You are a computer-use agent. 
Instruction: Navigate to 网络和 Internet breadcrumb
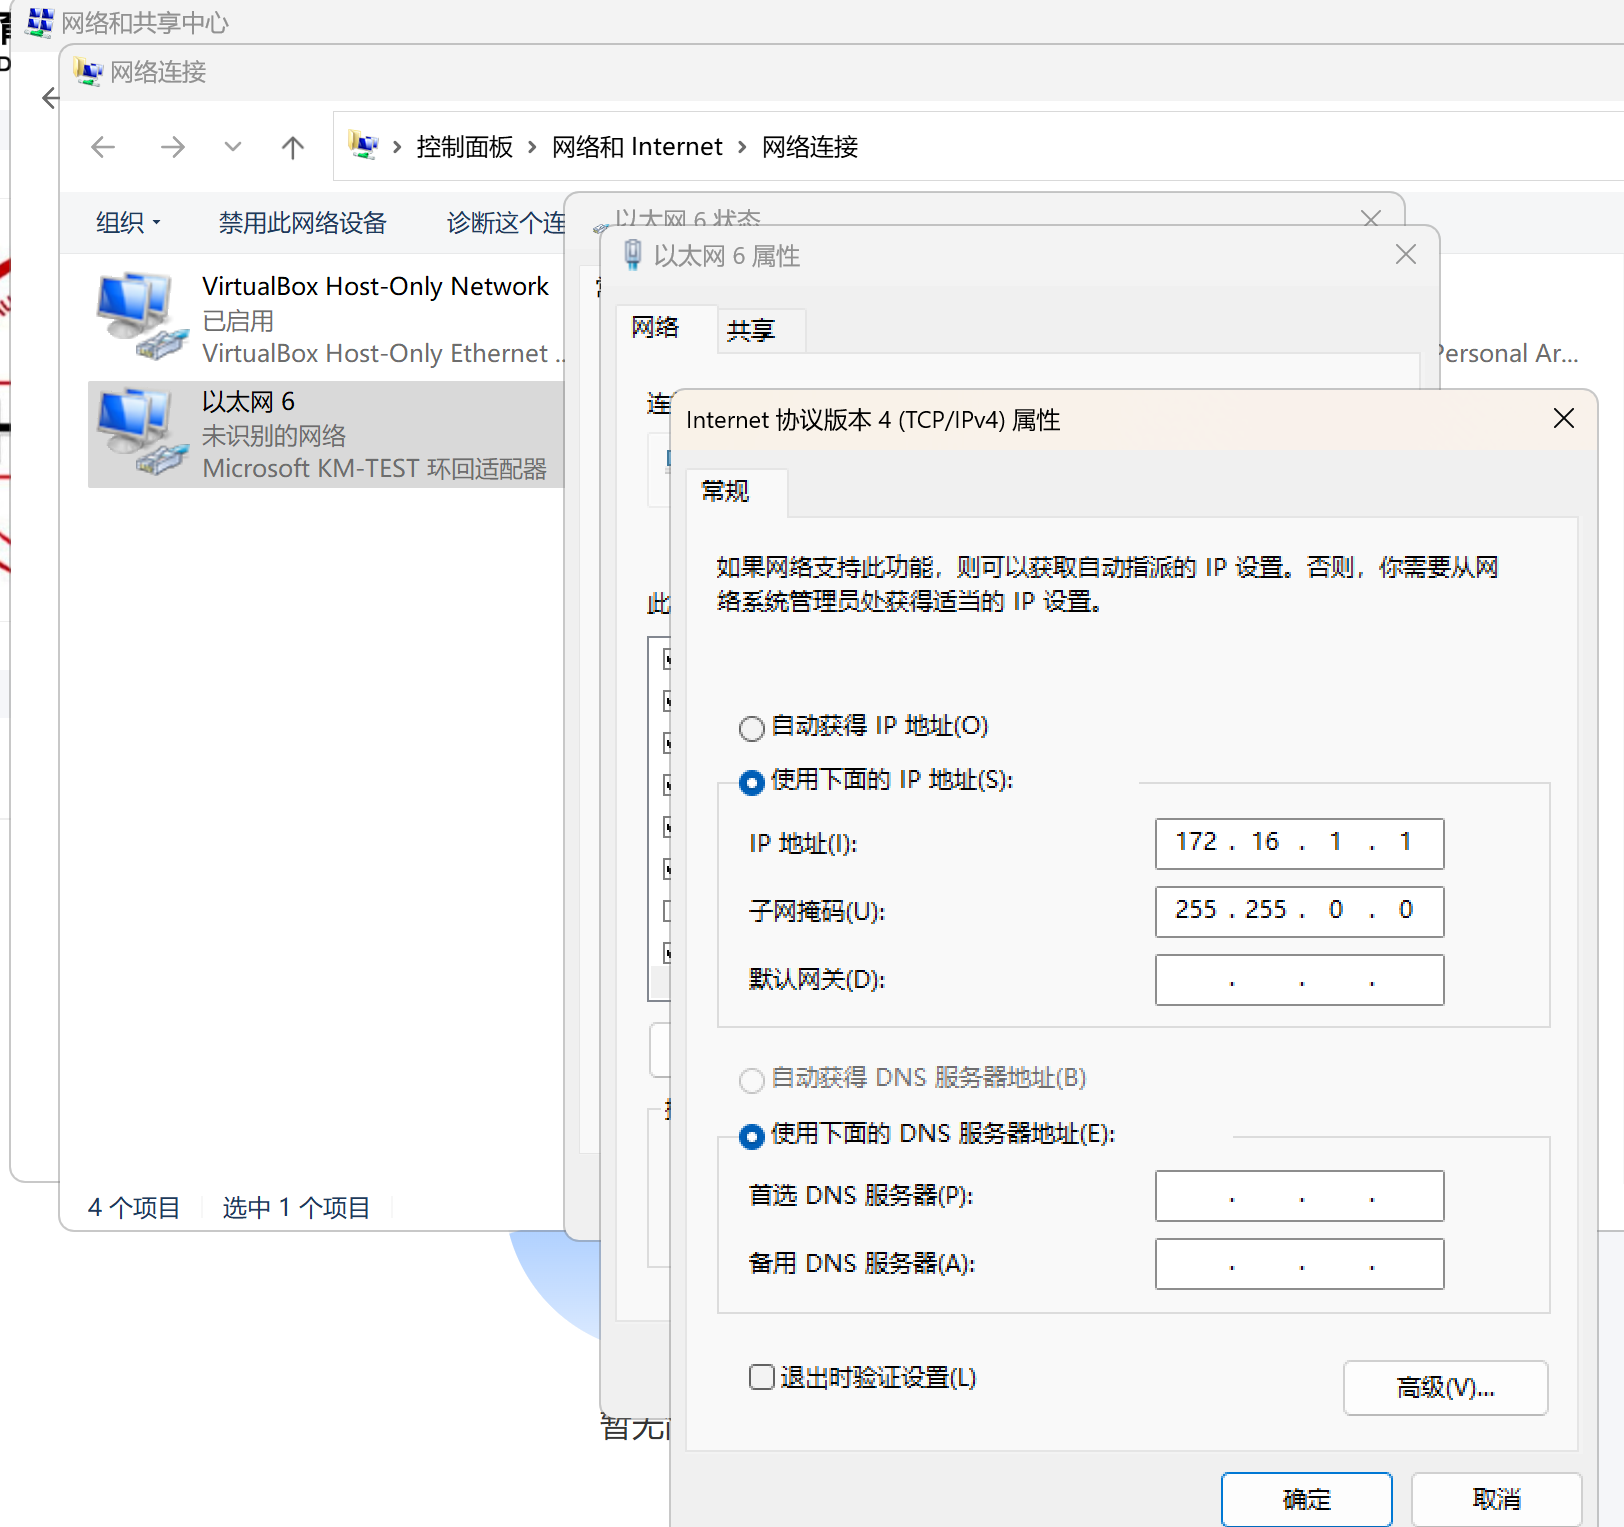click(x=637, y=147)
